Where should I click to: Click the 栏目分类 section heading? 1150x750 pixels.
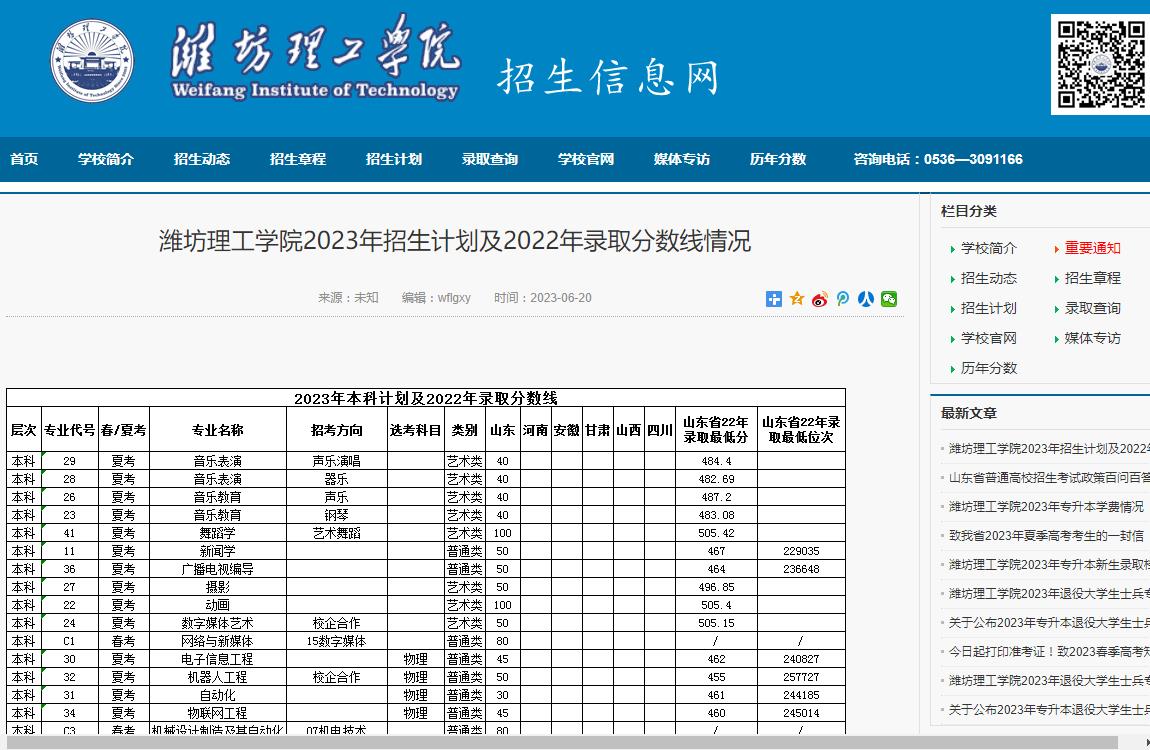coord(969,211)
